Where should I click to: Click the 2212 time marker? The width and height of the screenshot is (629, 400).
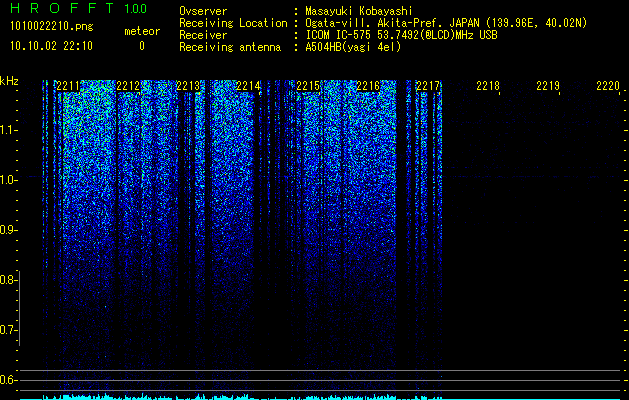pyautogui.click(x=128, y=85)
